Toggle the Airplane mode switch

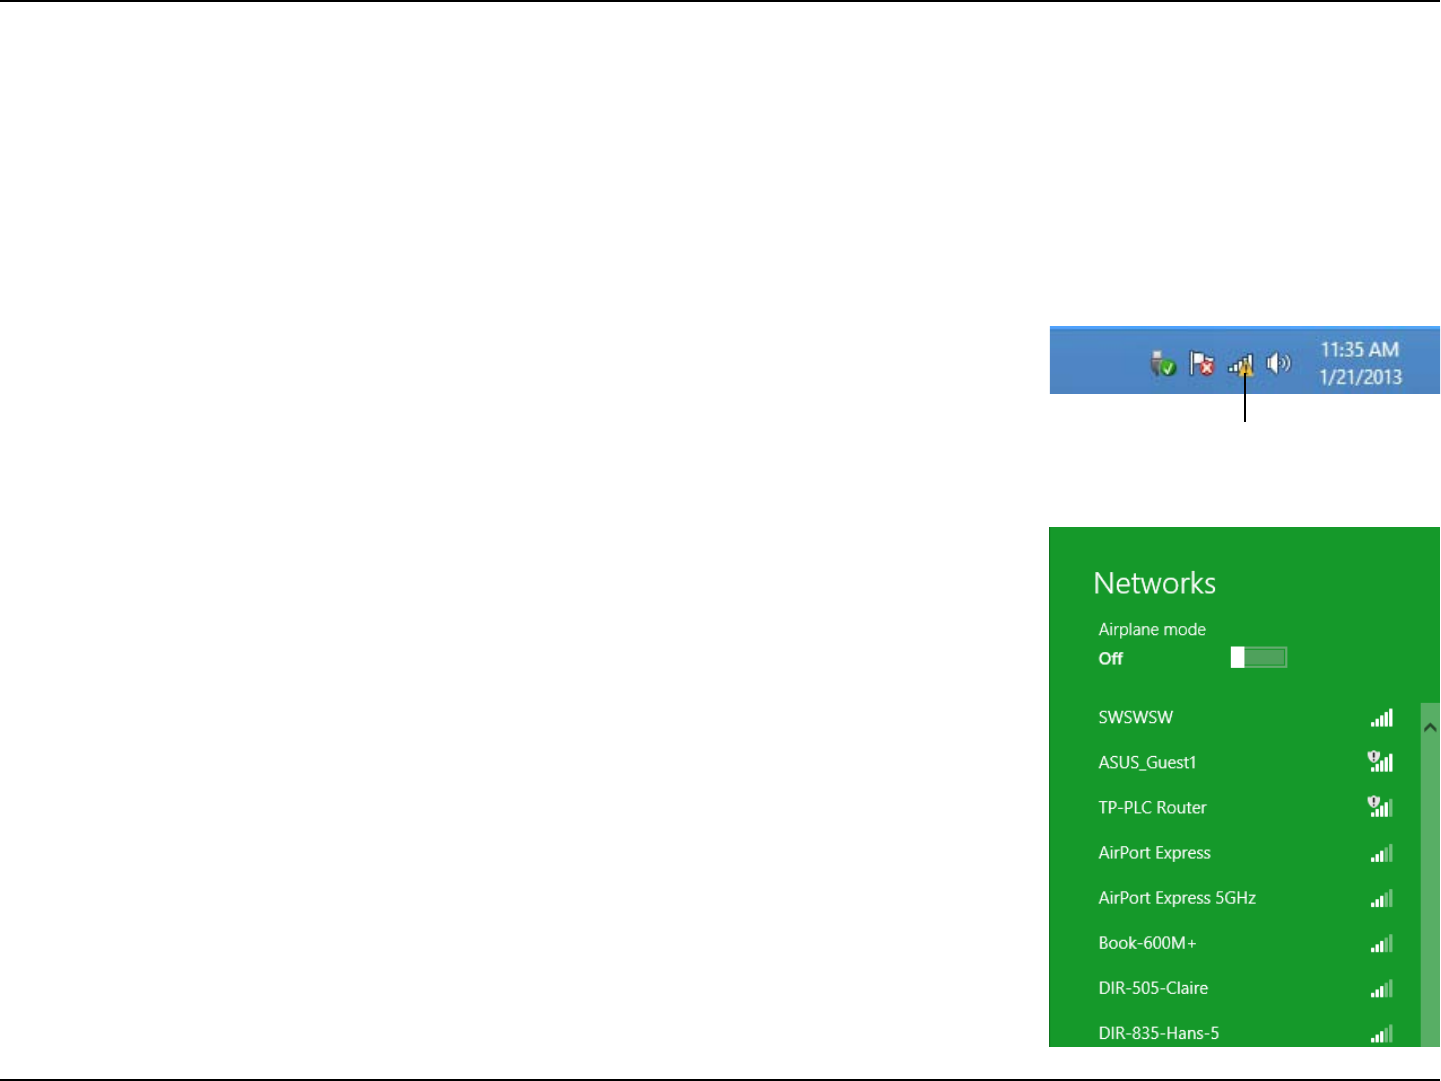(x=1258, y=657)
